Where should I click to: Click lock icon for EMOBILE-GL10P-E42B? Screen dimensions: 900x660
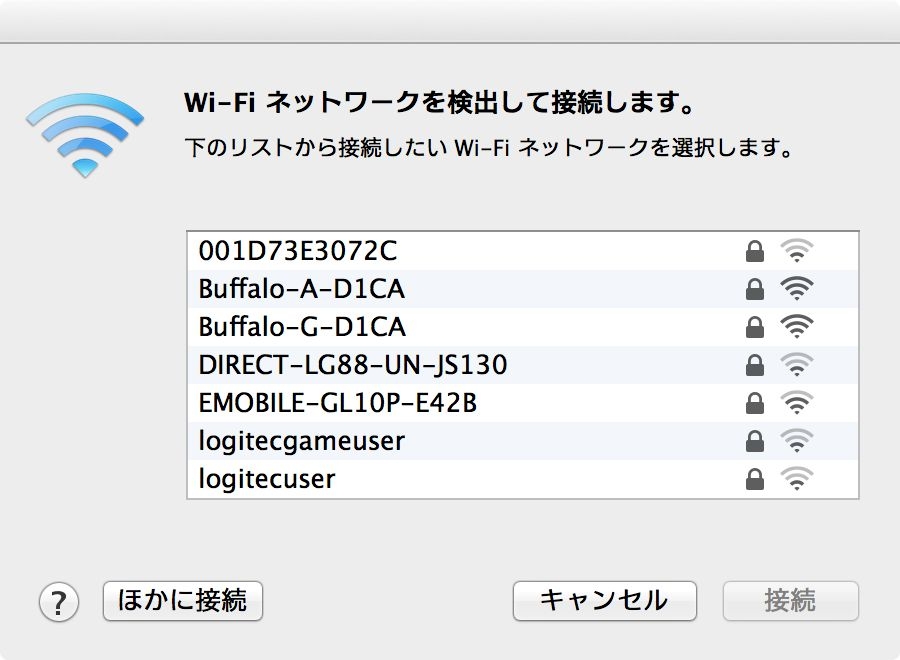coord(755,403)
